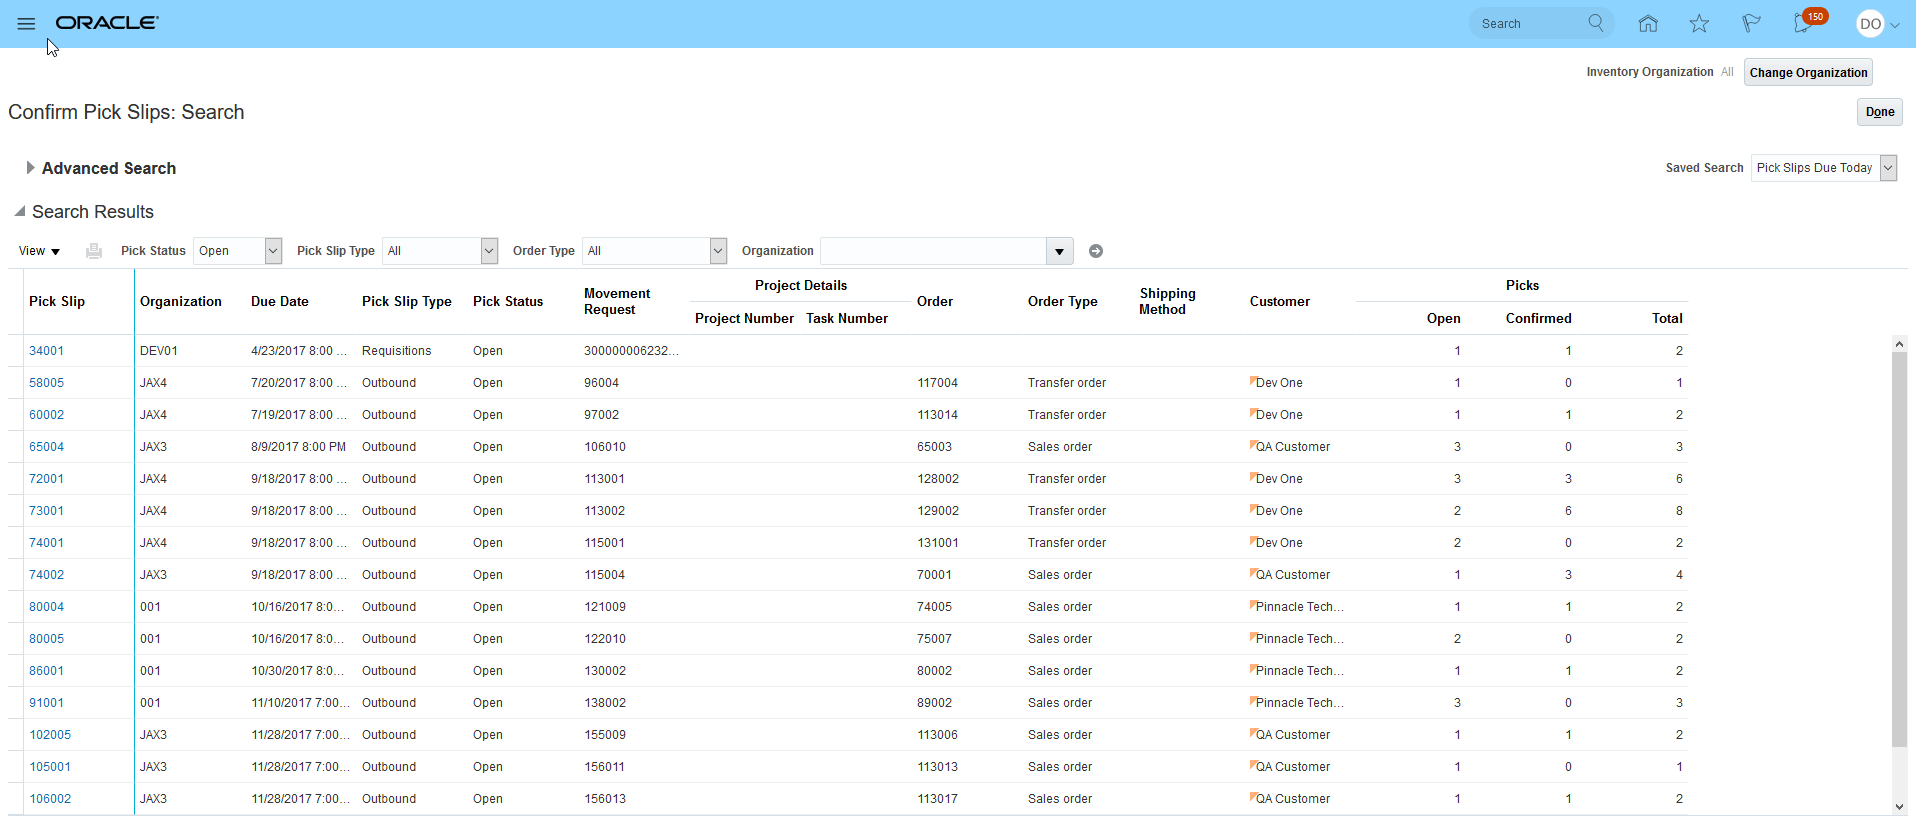Image resolution: width=1916 pixels, height=832 pixels.
Task: Open pick slip 73001 link
Action: pyautogui.click(x=46, y=511)
